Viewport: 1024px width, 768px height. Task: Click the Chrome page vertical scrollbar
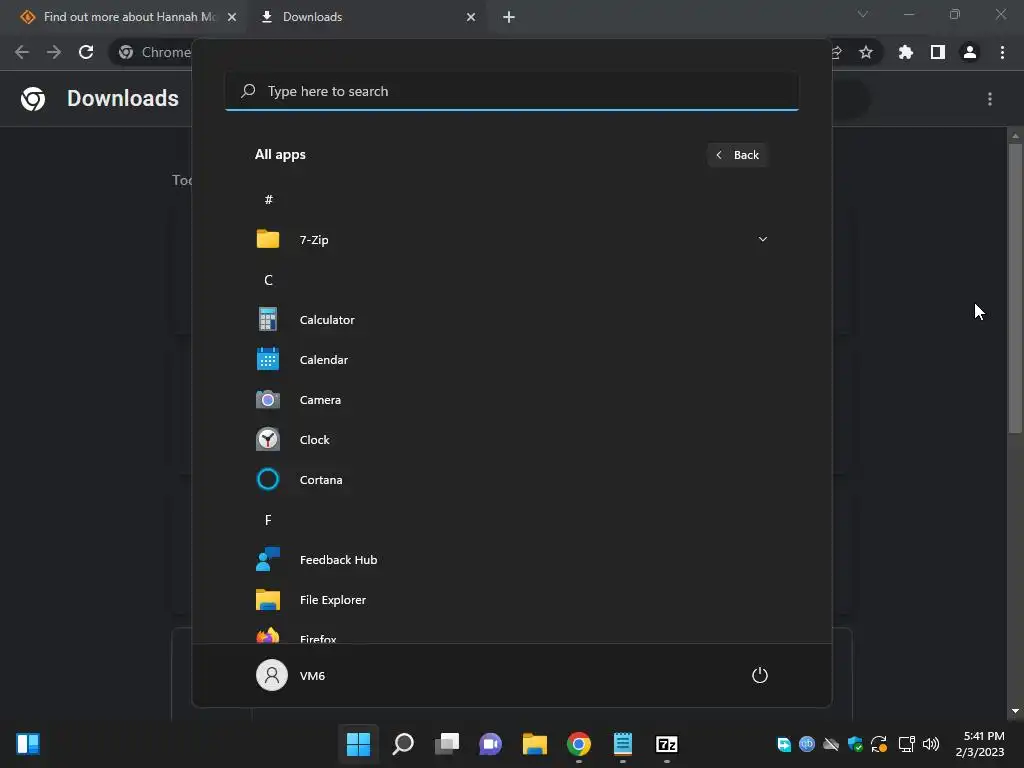click(x=1015, y=287)
